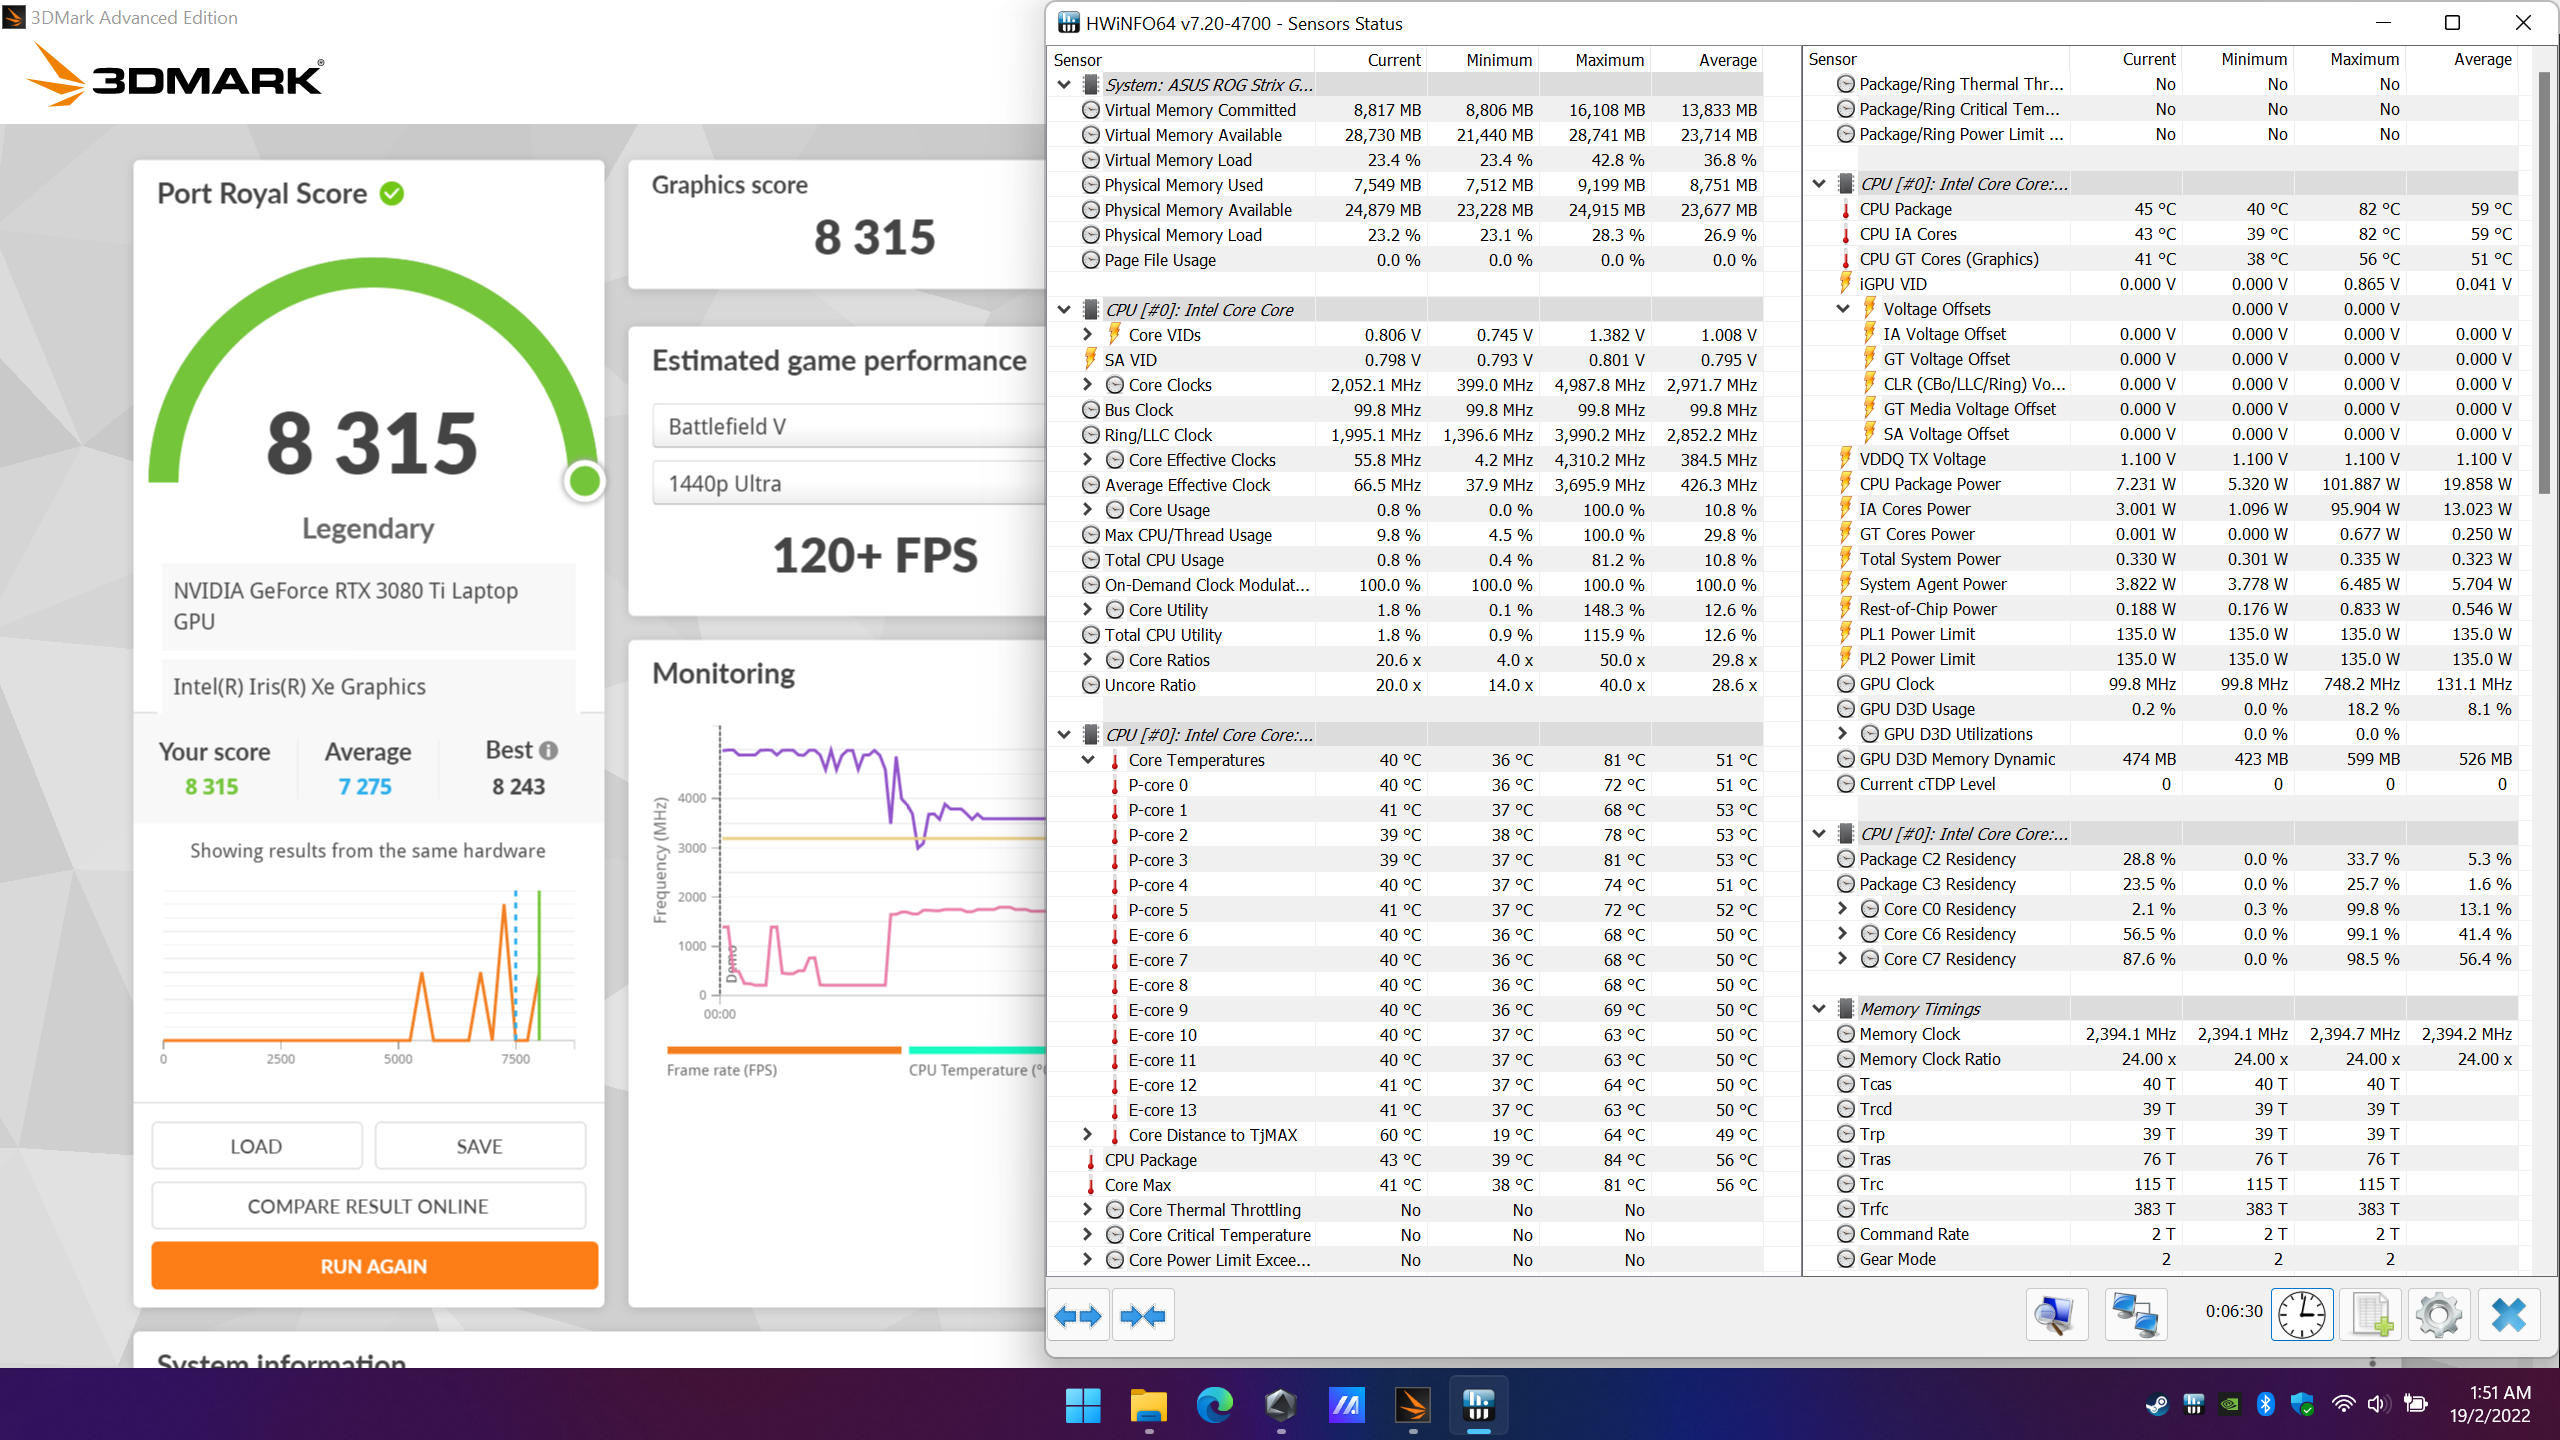The image size is (2560, 1440).
Task: Start logging with the HWiNFO document-plus icon
Action: (2372, 1315)
